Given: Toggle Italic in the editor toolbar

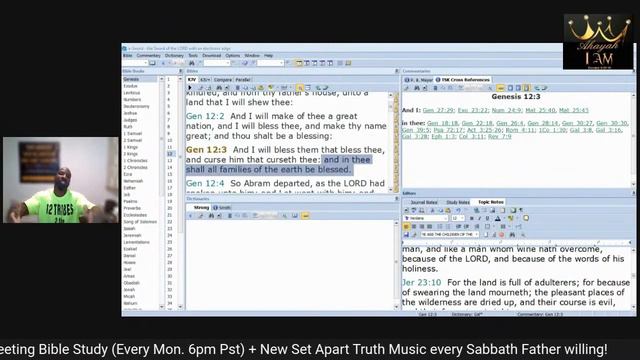Looking at the screenshot, I should (x=479, y=218).
